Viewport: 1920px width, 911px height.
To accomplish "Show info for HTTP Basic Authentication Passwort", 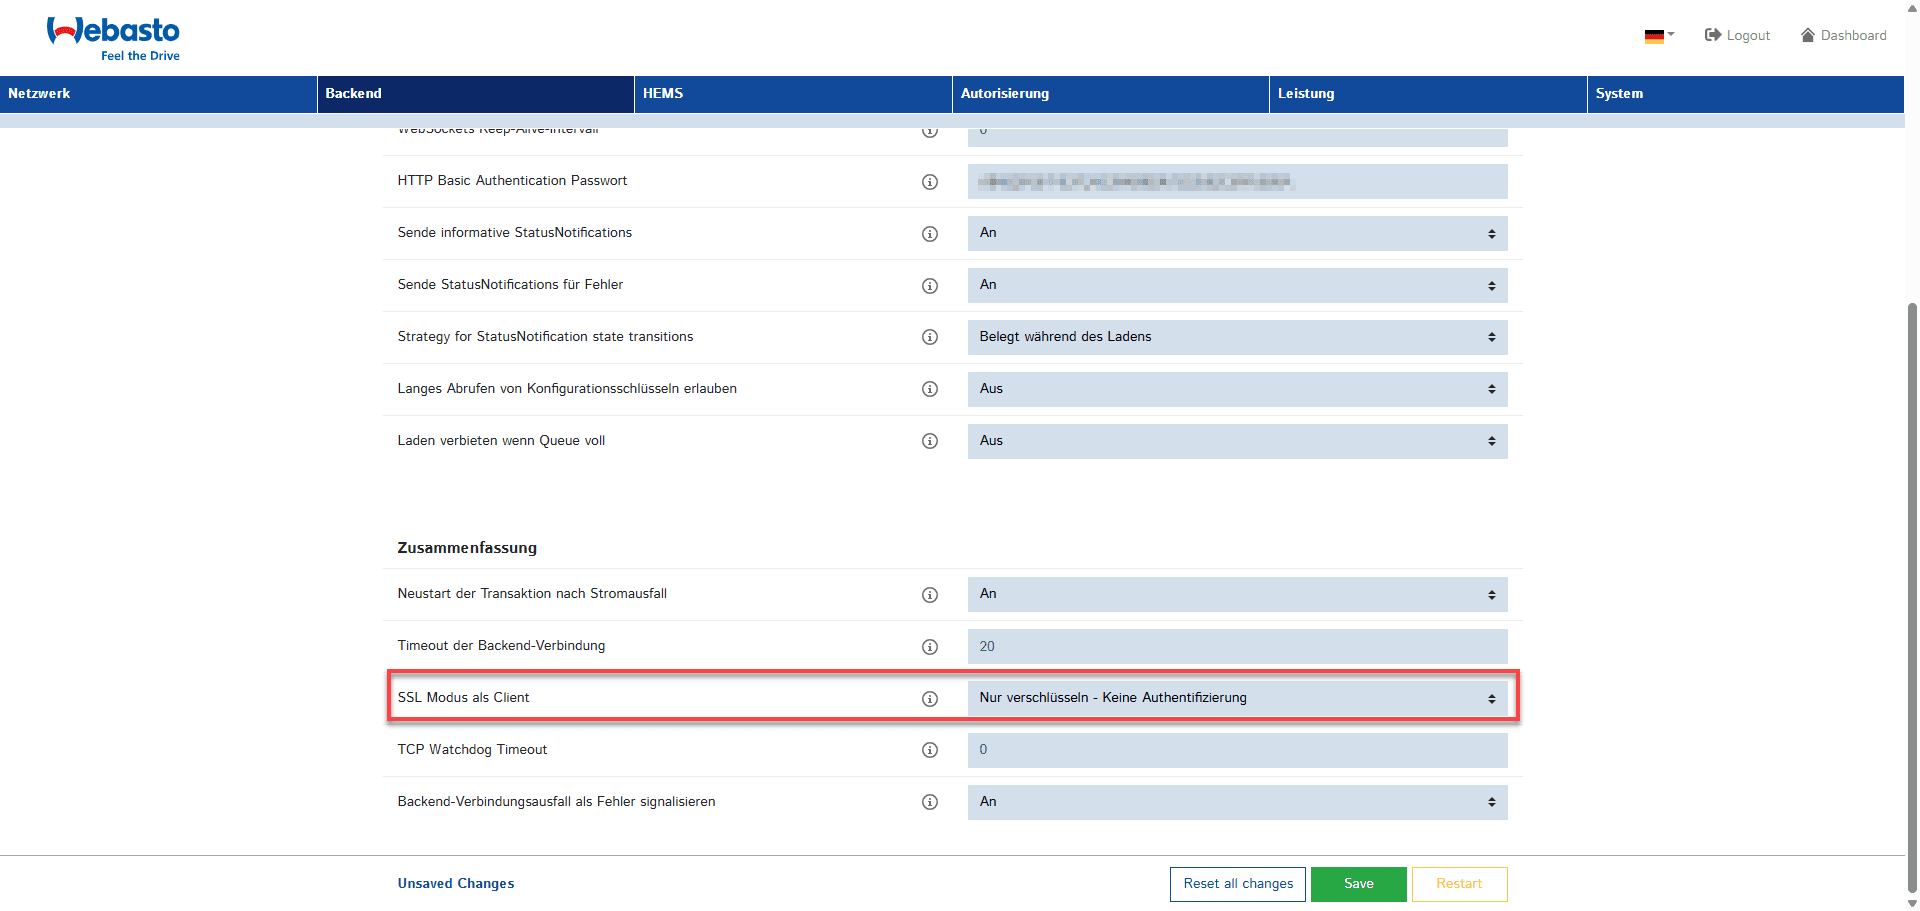I will (x=930, y=182).
